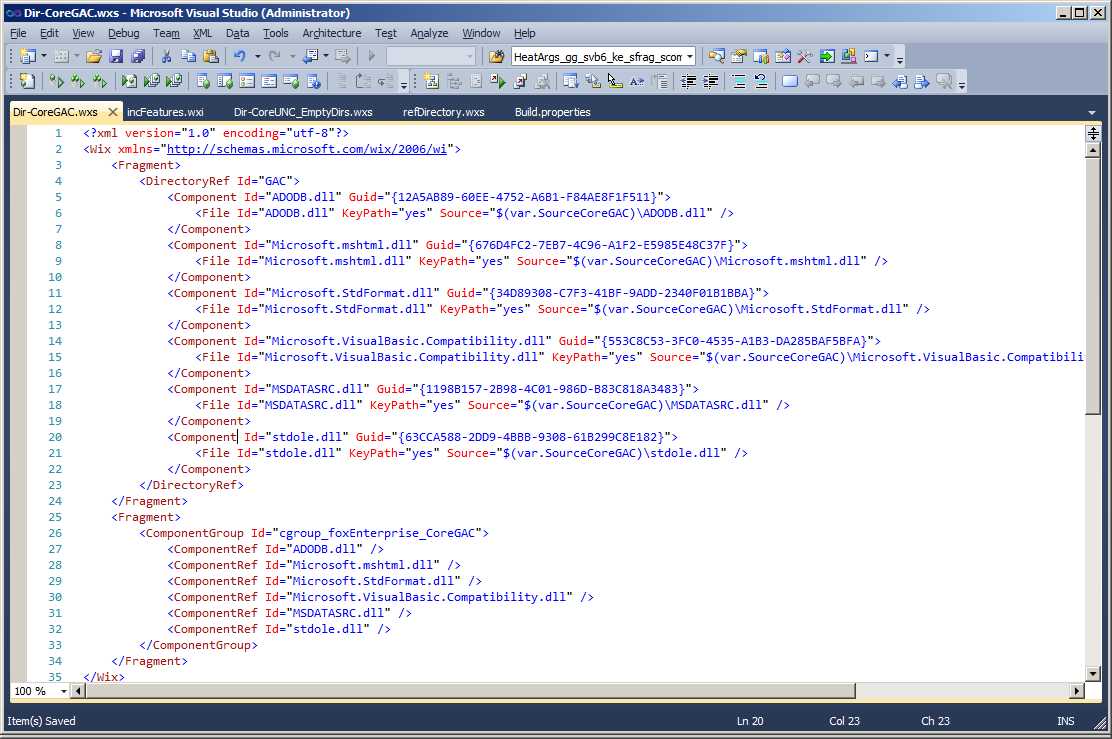Open Solution Explorer from the toolbar icon
Image resolution: width=1112 pixels, height=739 pixels.
pyautogui.click(x=716, y=56)
